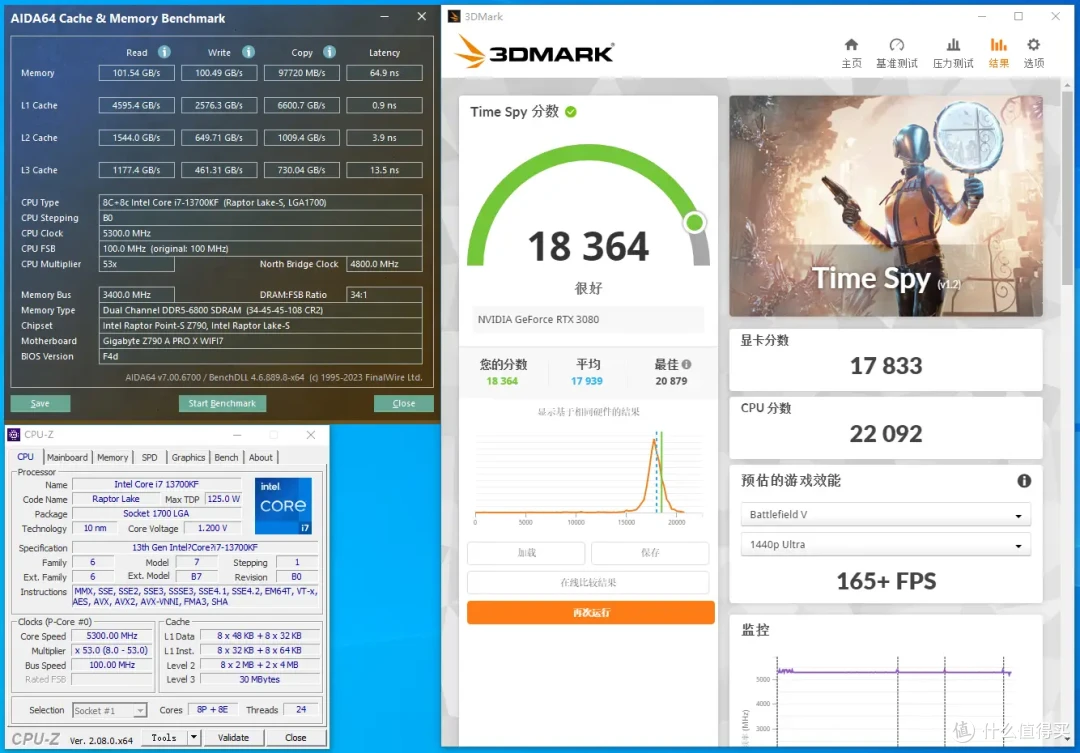
Task: Click the compare results online button
Action: coord(588,582)
